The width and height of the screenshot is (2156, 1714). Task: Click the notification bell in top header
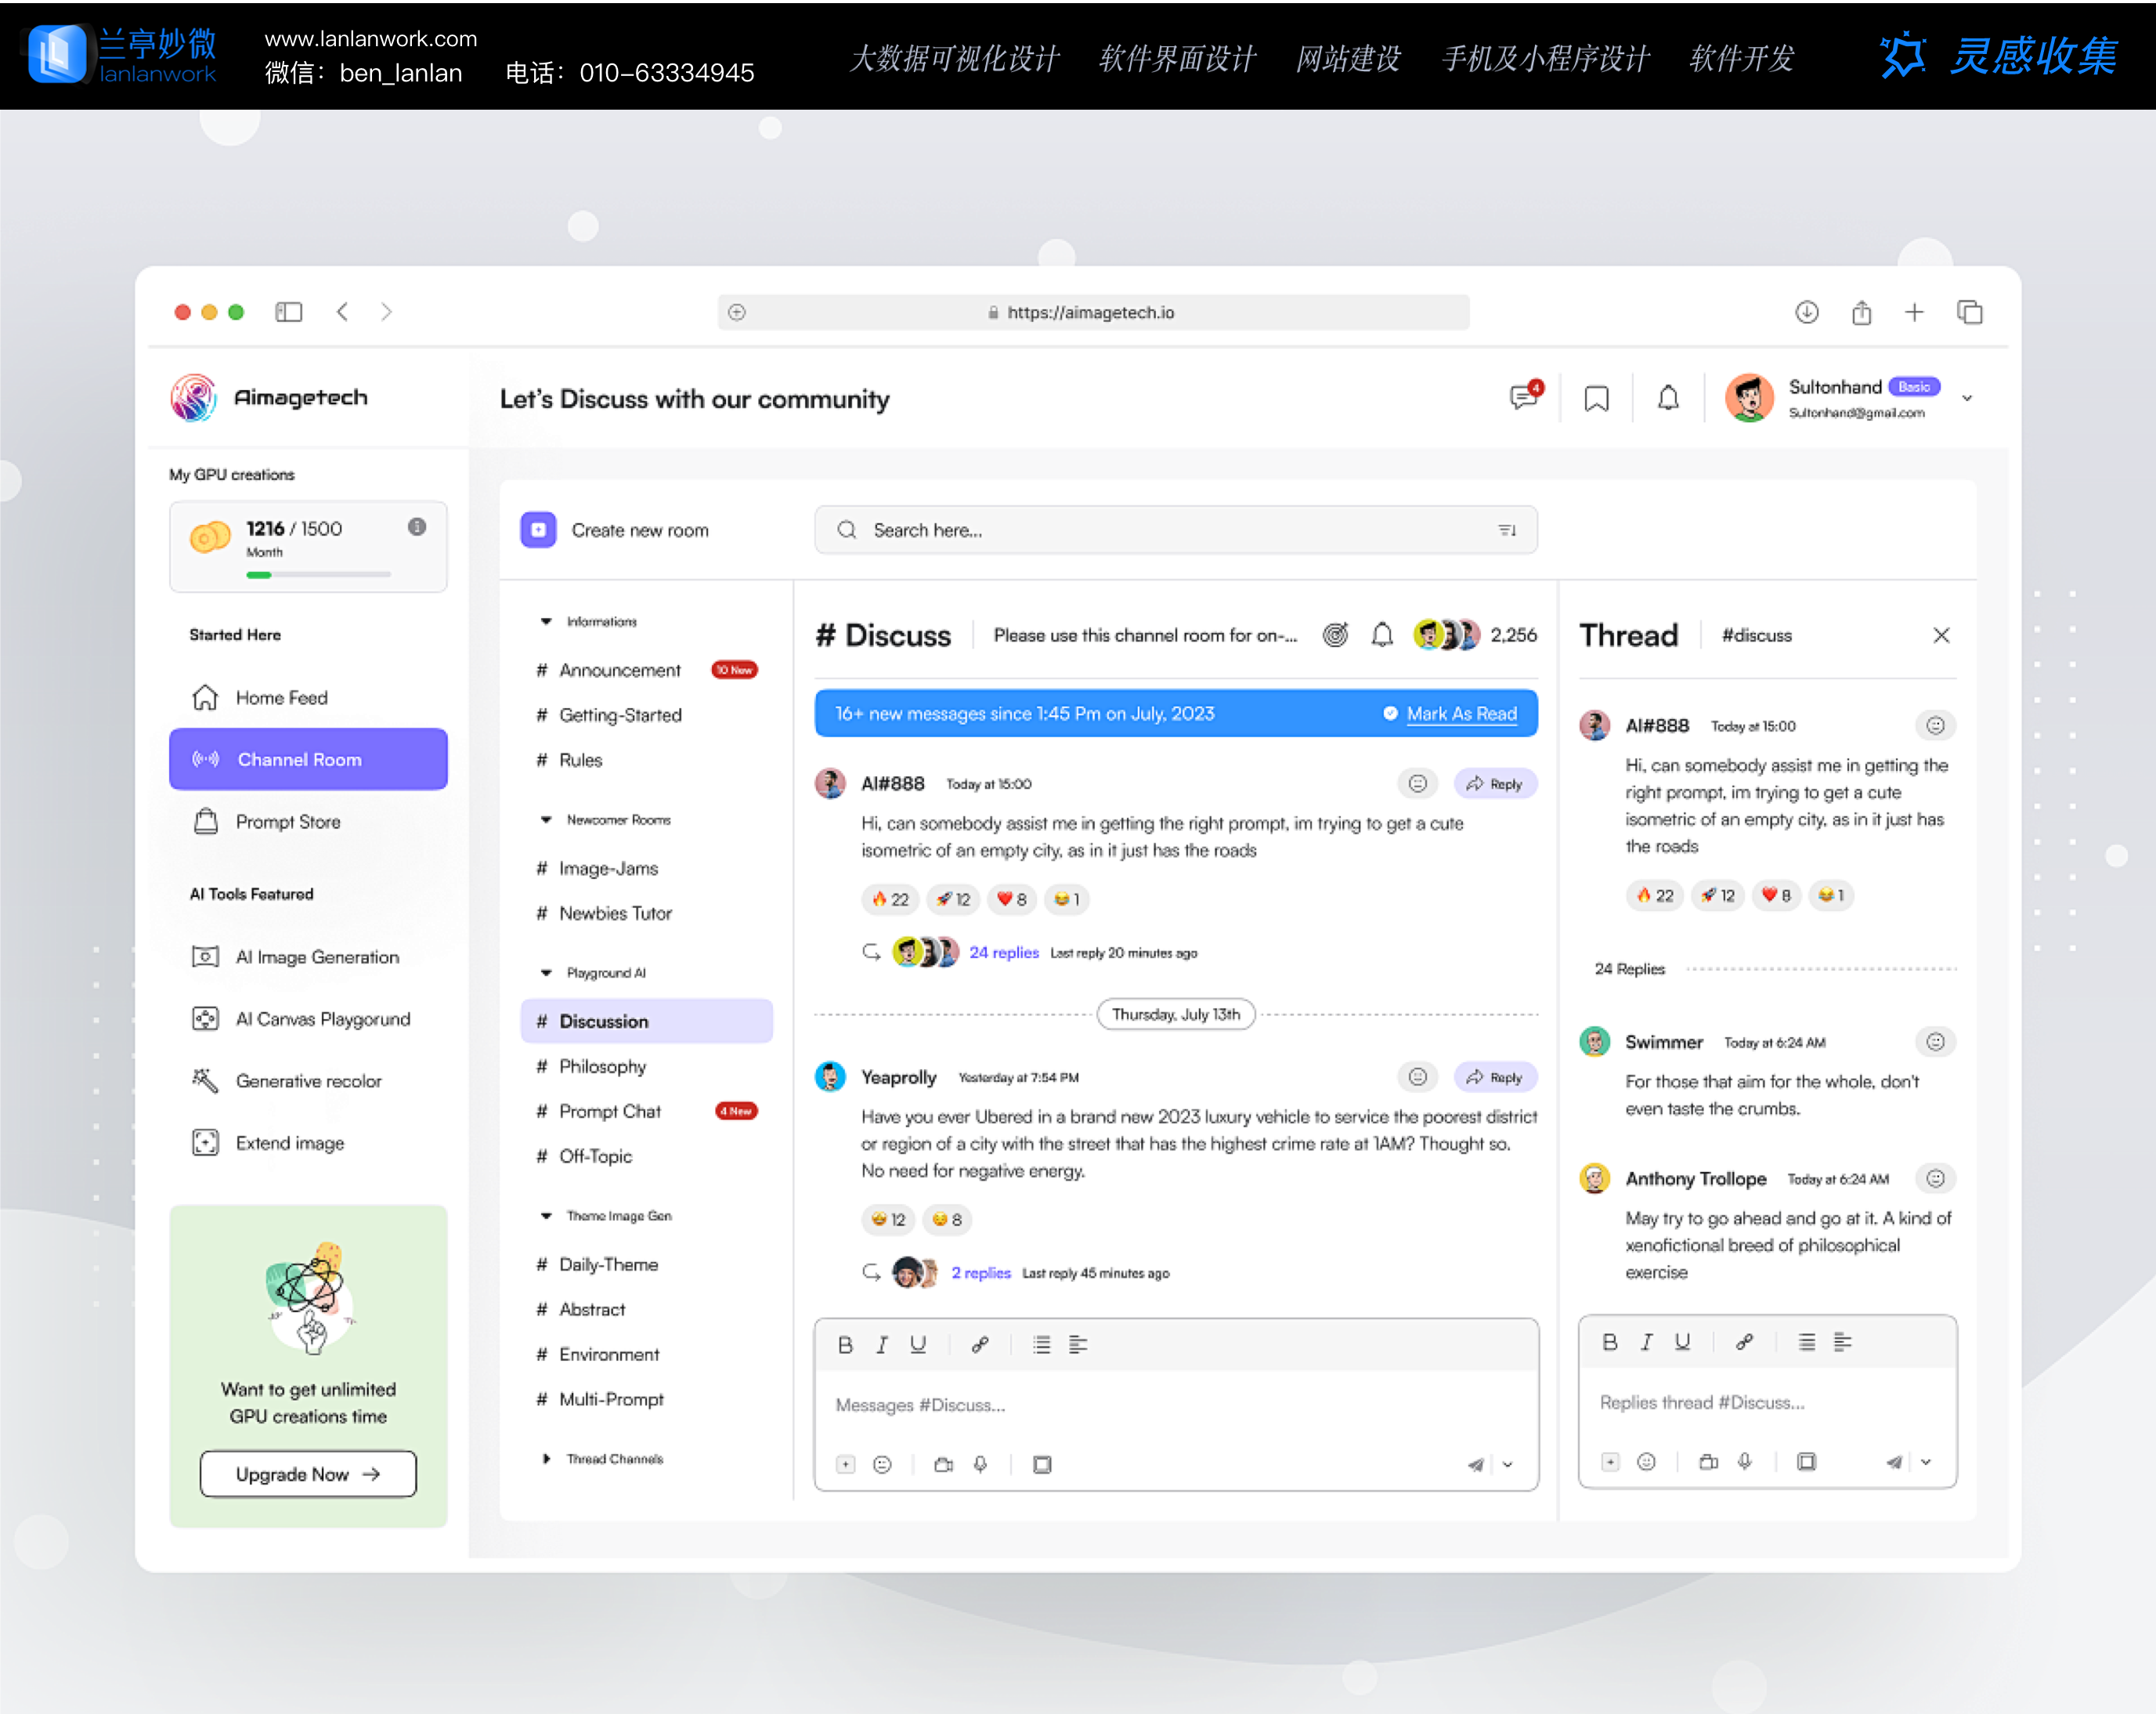[x=1668, y=398]
